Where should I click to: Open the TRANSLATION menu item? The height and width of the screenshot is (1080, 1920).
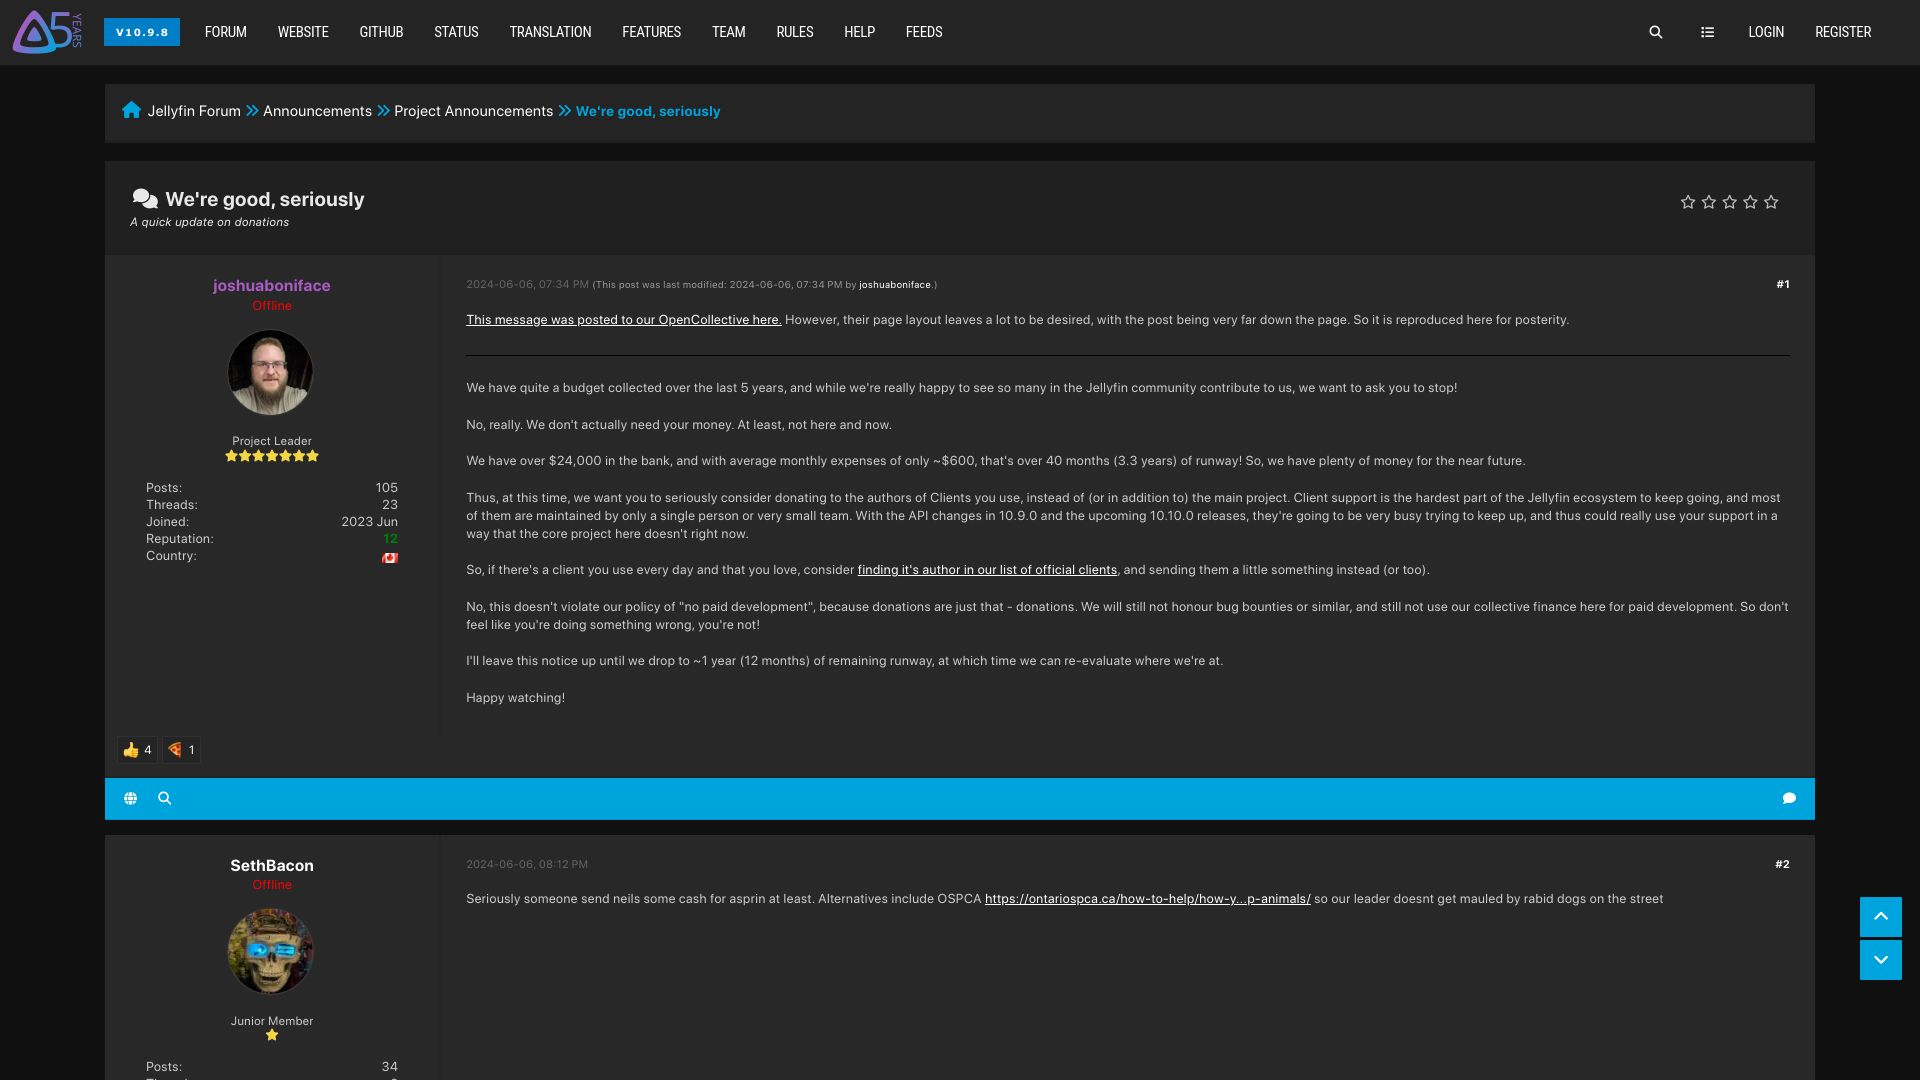pos(550,32)
